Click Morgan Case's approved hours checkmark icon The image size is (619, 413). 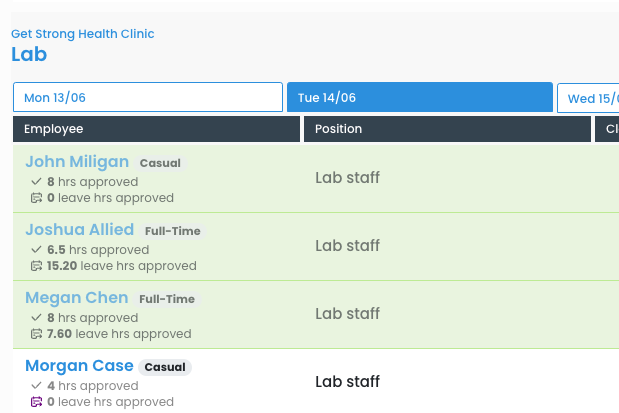coord(36,386)
